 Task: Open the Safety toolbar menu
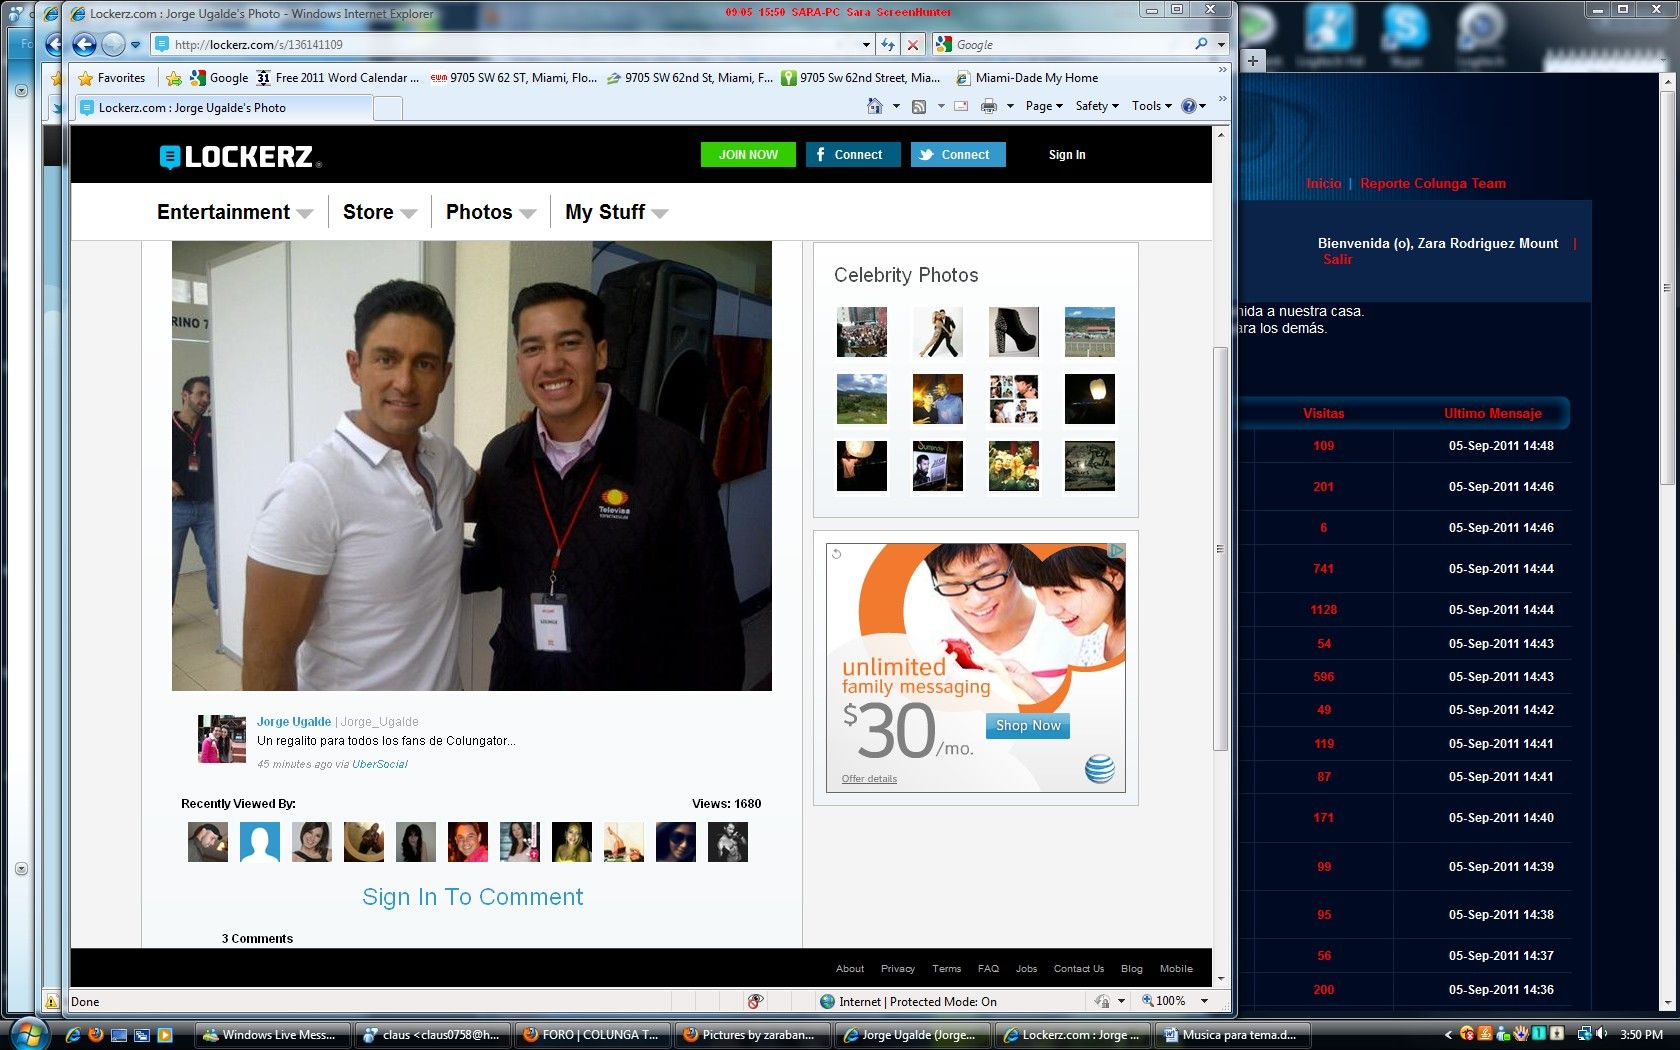tap(1096, 106)
